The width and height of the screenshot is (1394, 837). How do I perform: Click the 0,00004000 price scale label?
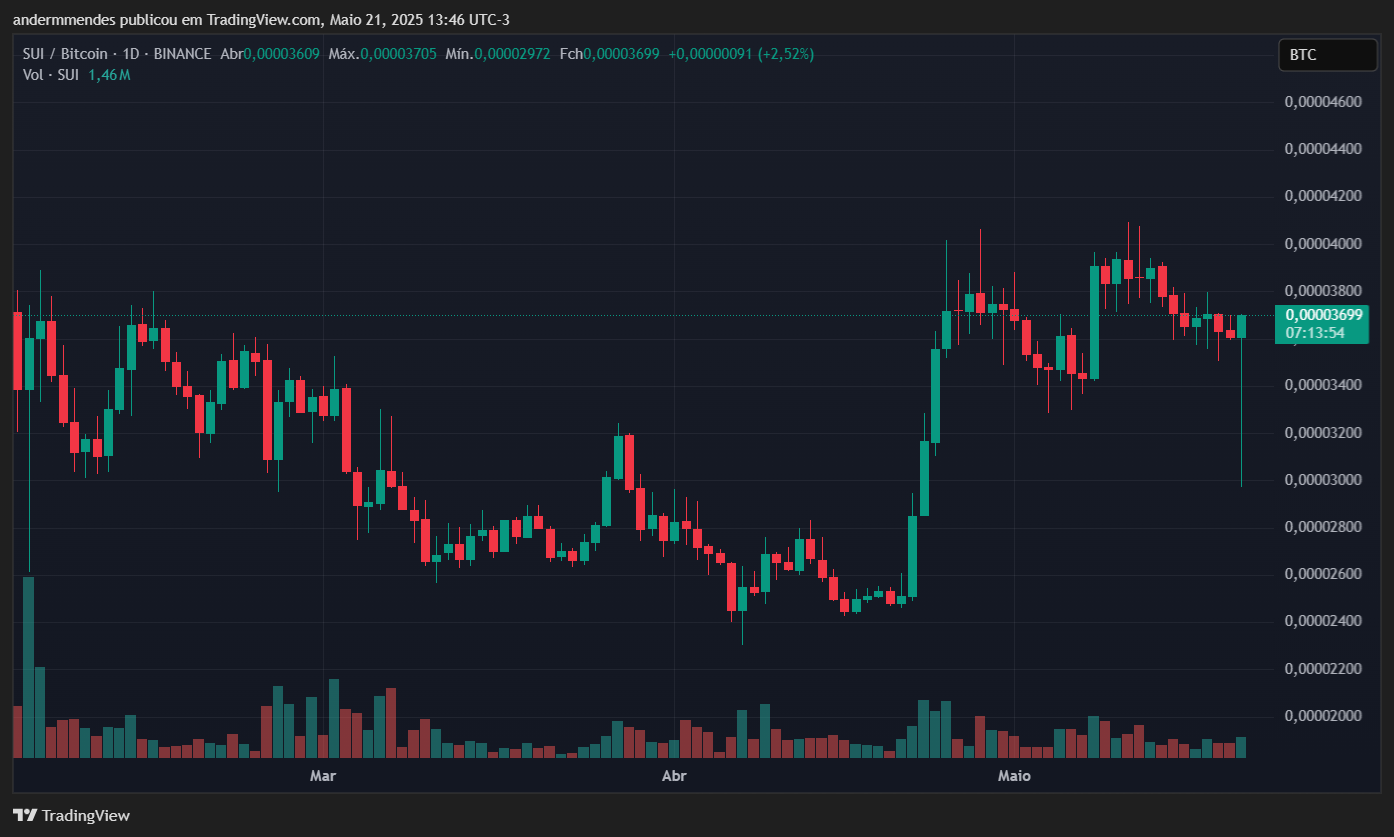tap(1324, 243)
